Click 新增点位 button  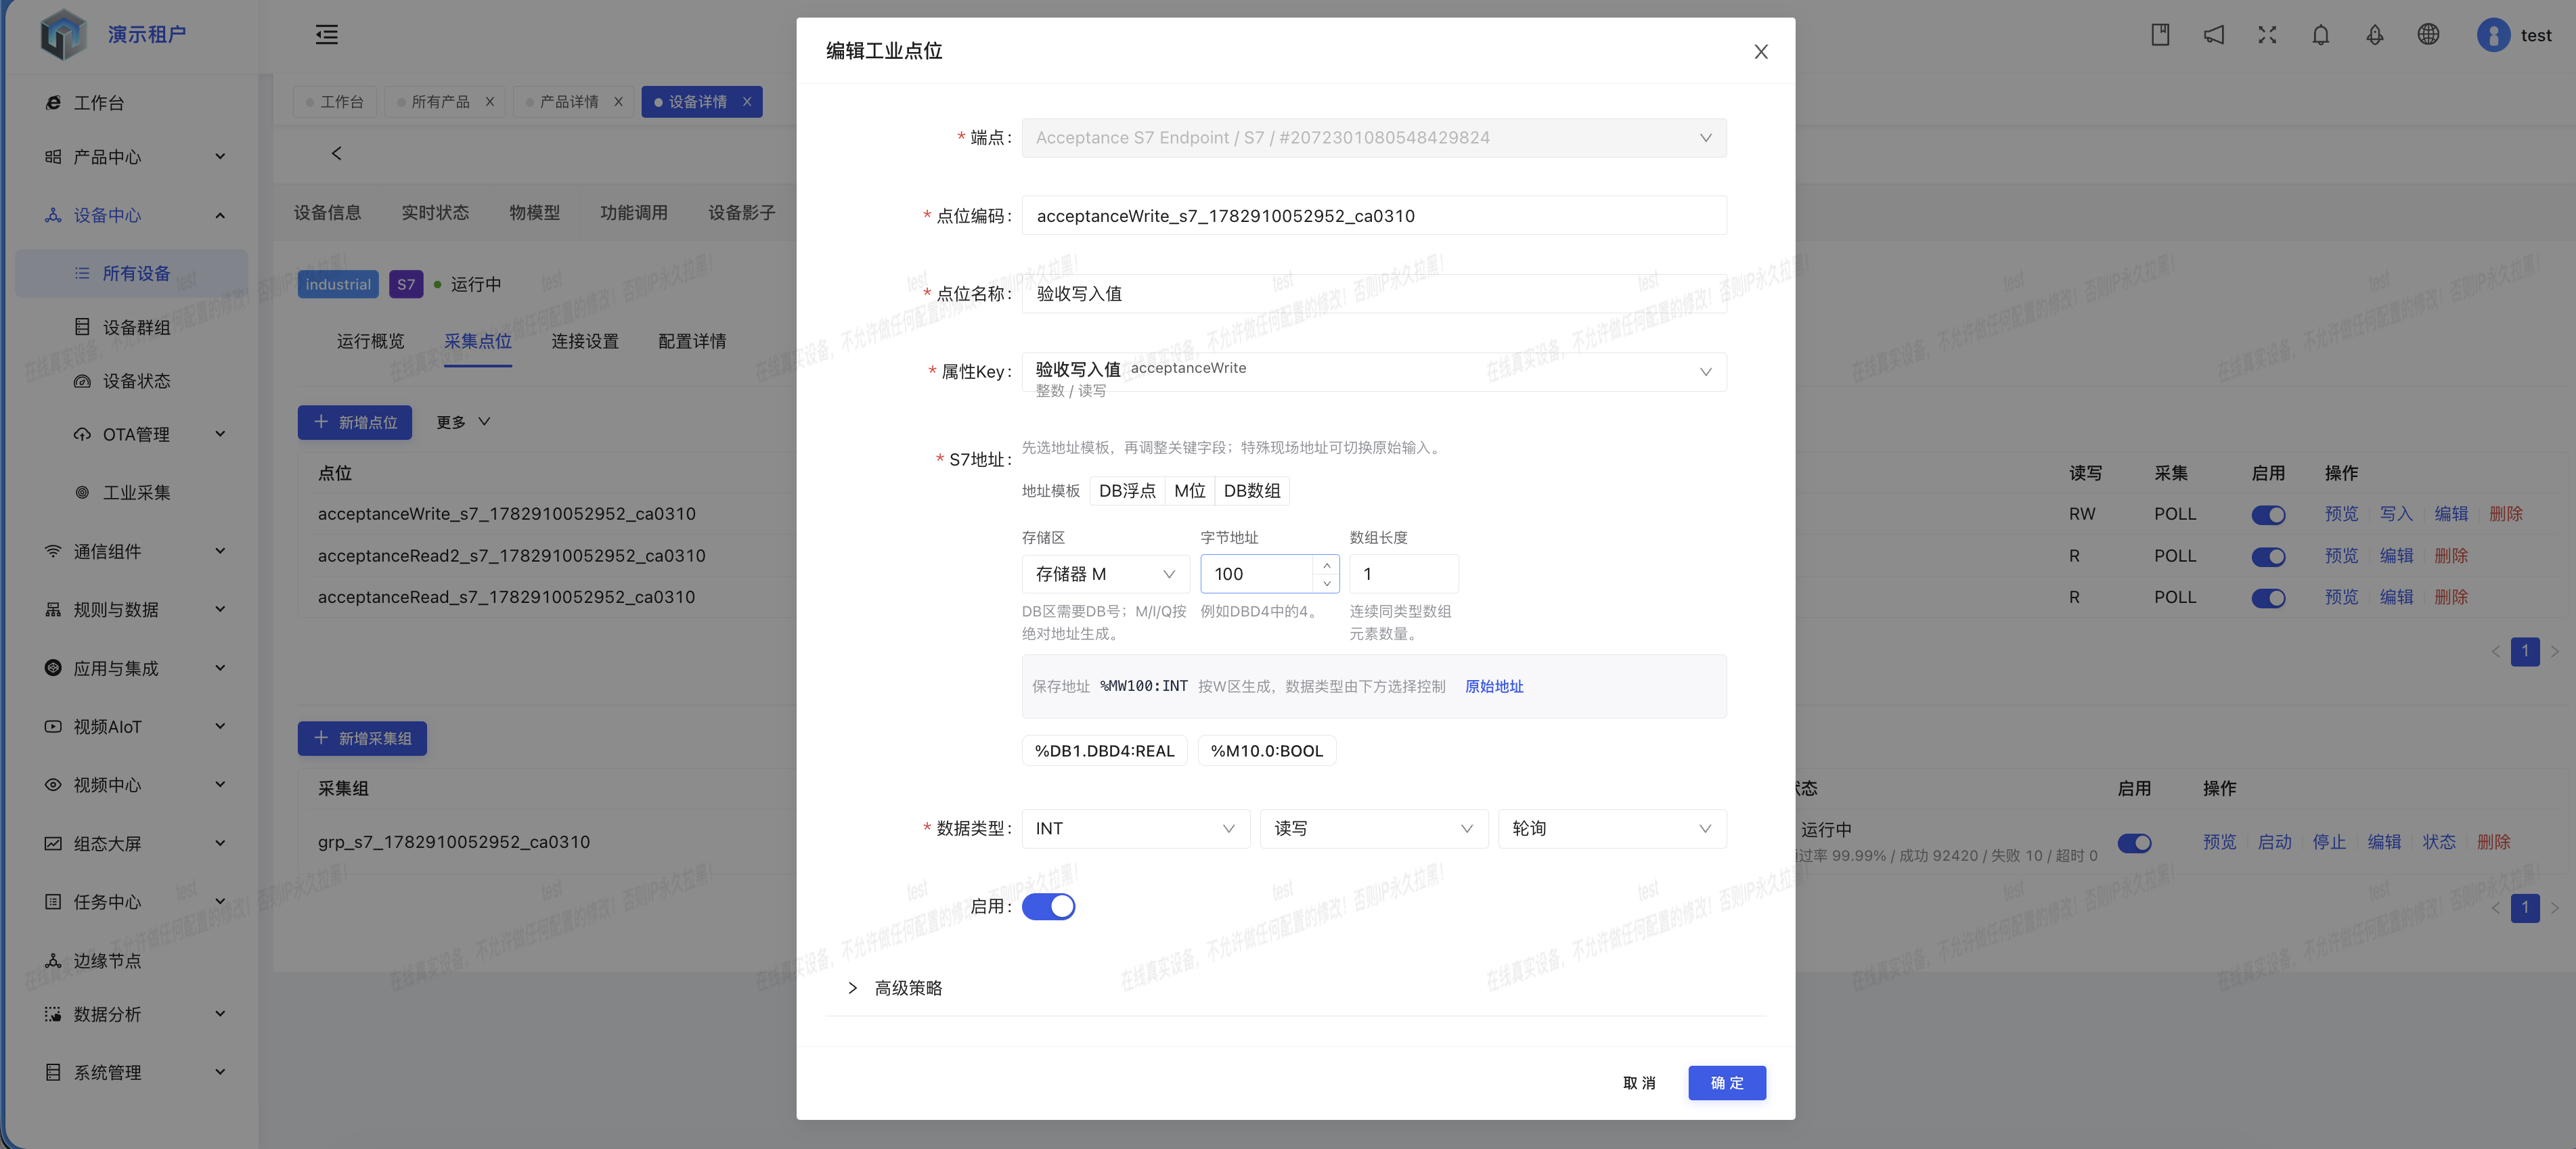point(355,422)
